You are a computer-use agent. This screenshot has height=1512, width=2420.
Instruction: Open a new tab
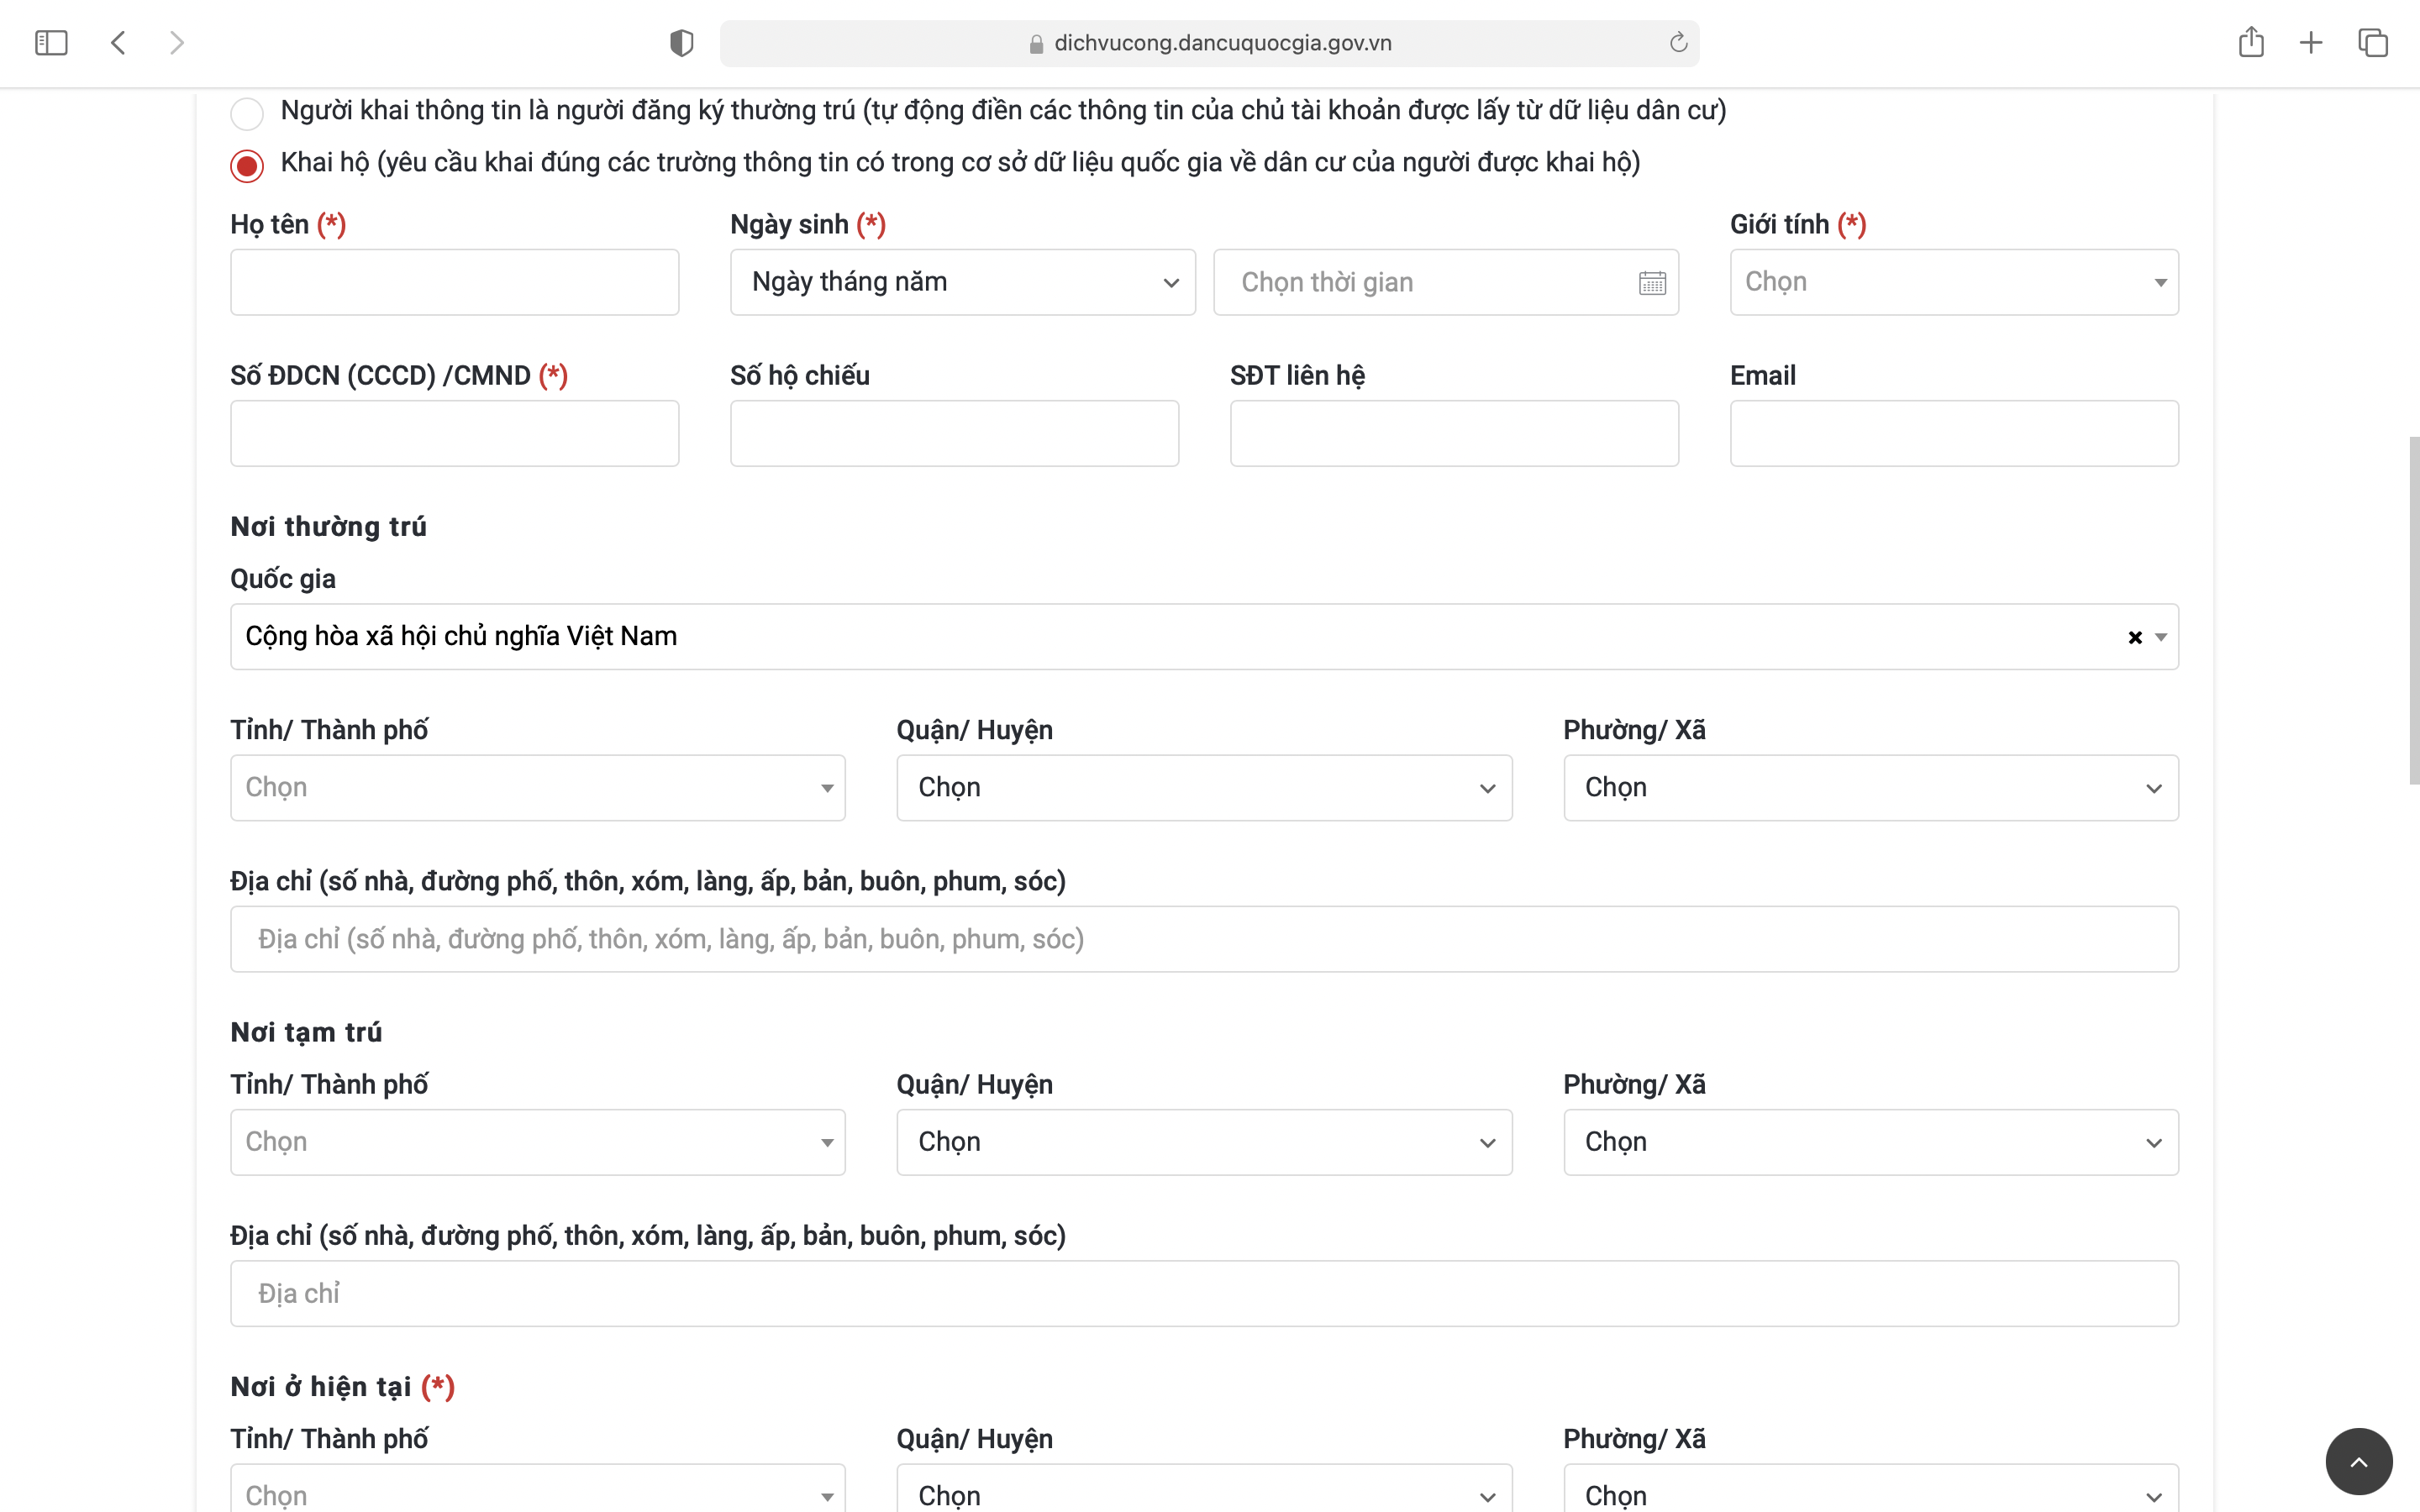pyautogui.click(x=2311, y=43)
